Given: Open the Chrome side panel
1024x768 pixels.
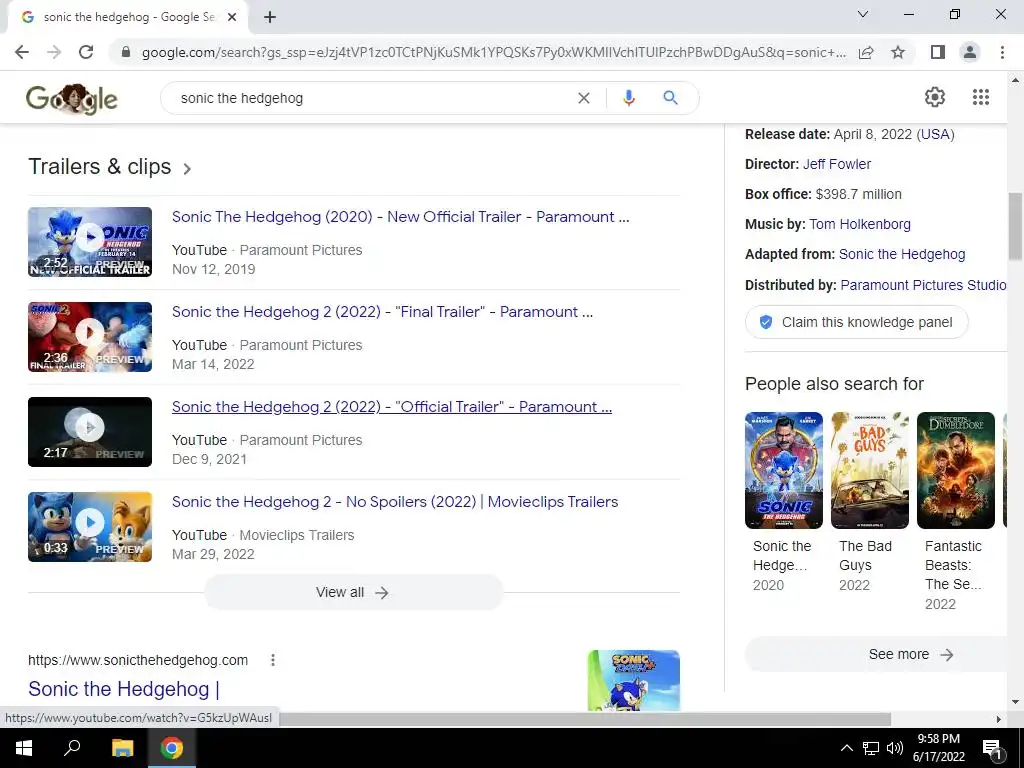Looking at the screenshot, I should 938,52.
